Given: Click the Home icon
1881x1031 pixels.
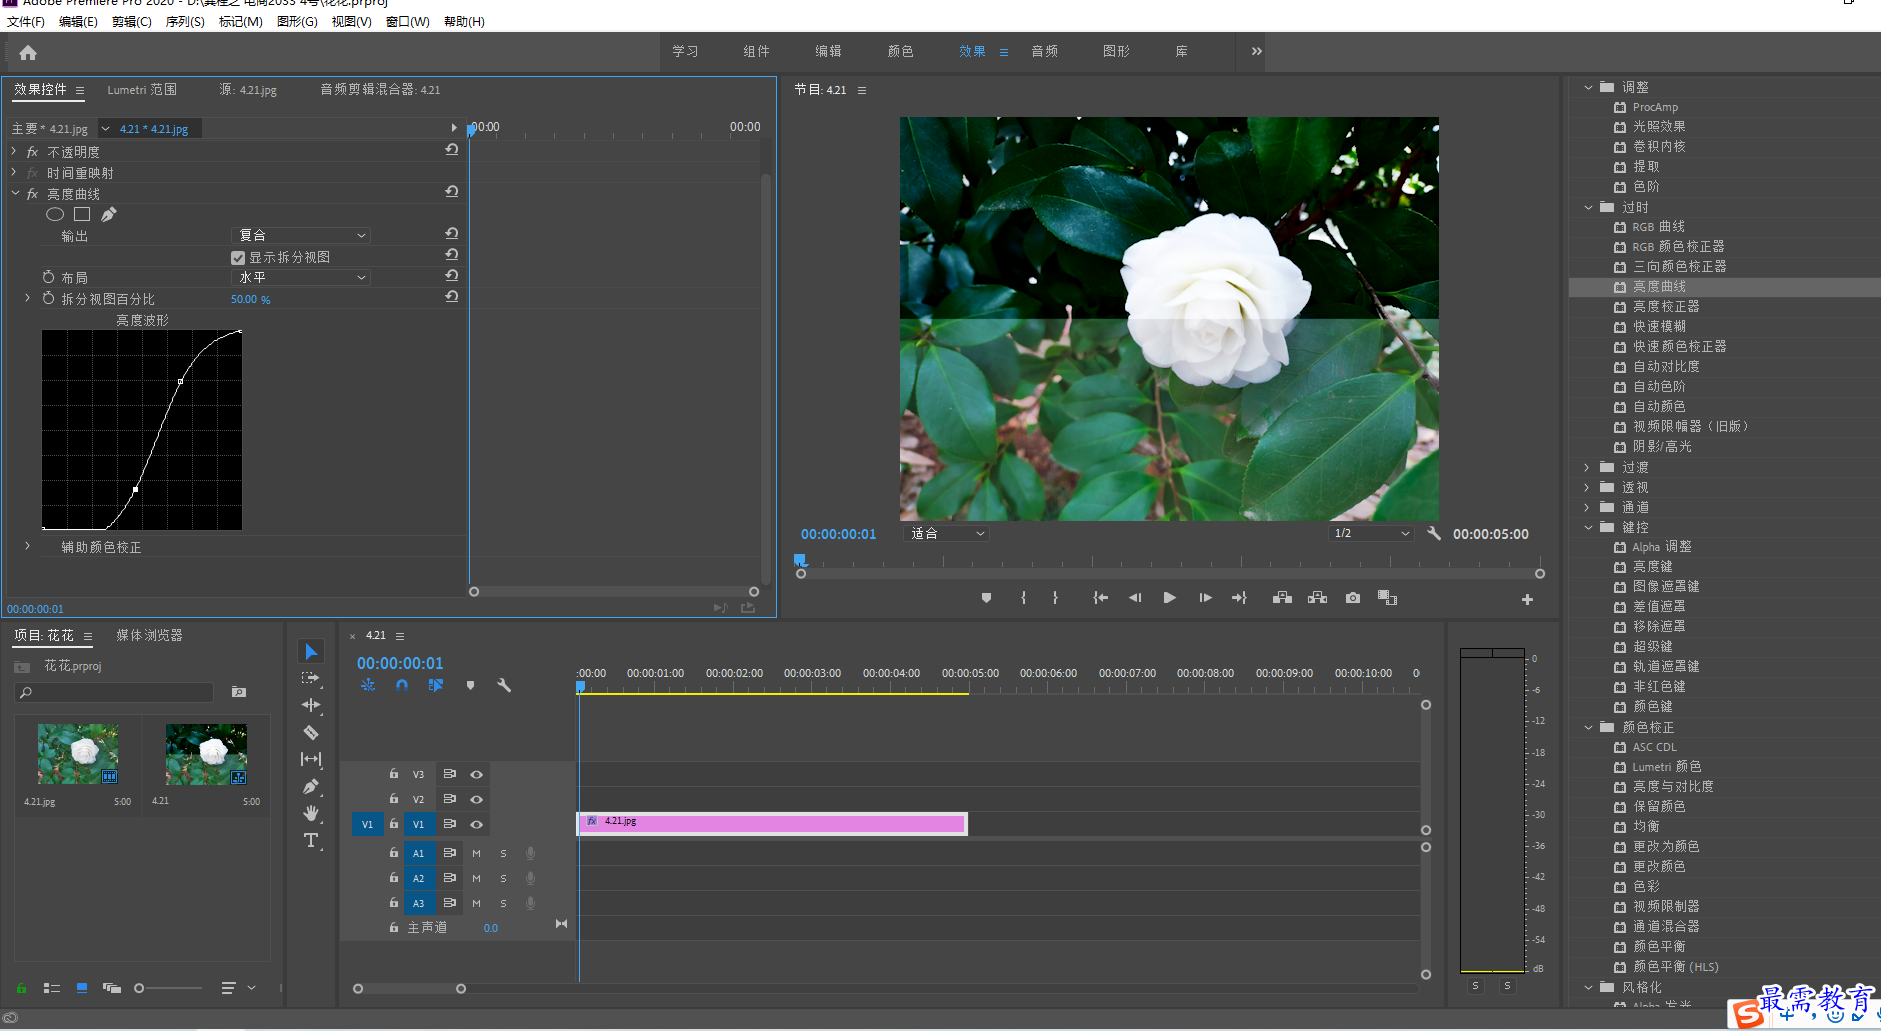Looking at the screenshot, I should (28, 52).
